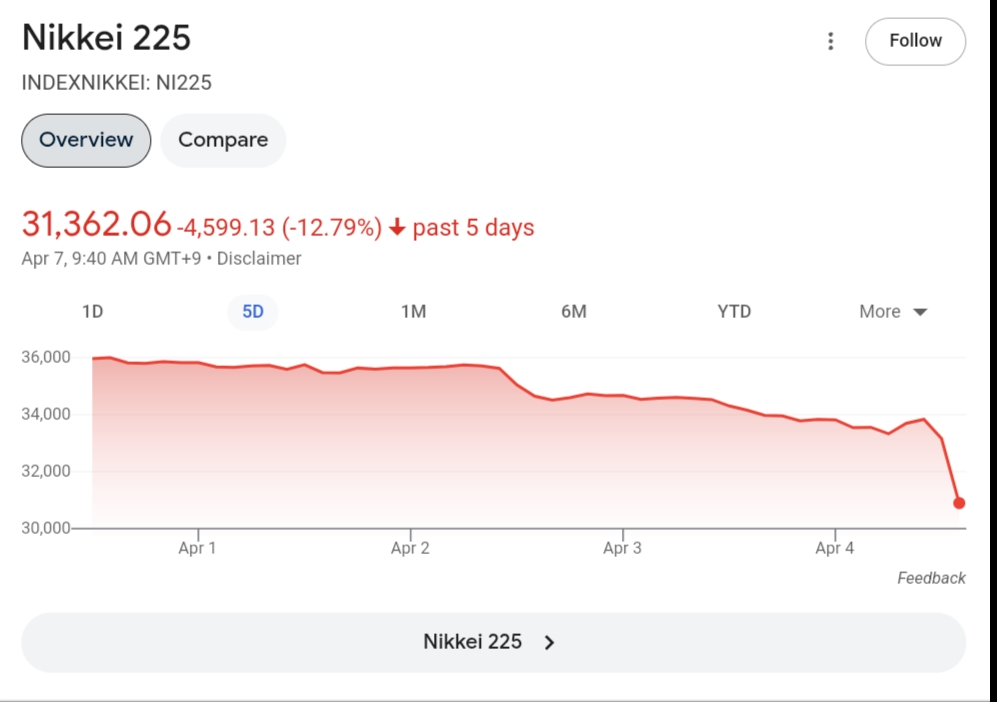Click the Apr 4 date label on chart axis
997x702 pixels.
[834, 548]
